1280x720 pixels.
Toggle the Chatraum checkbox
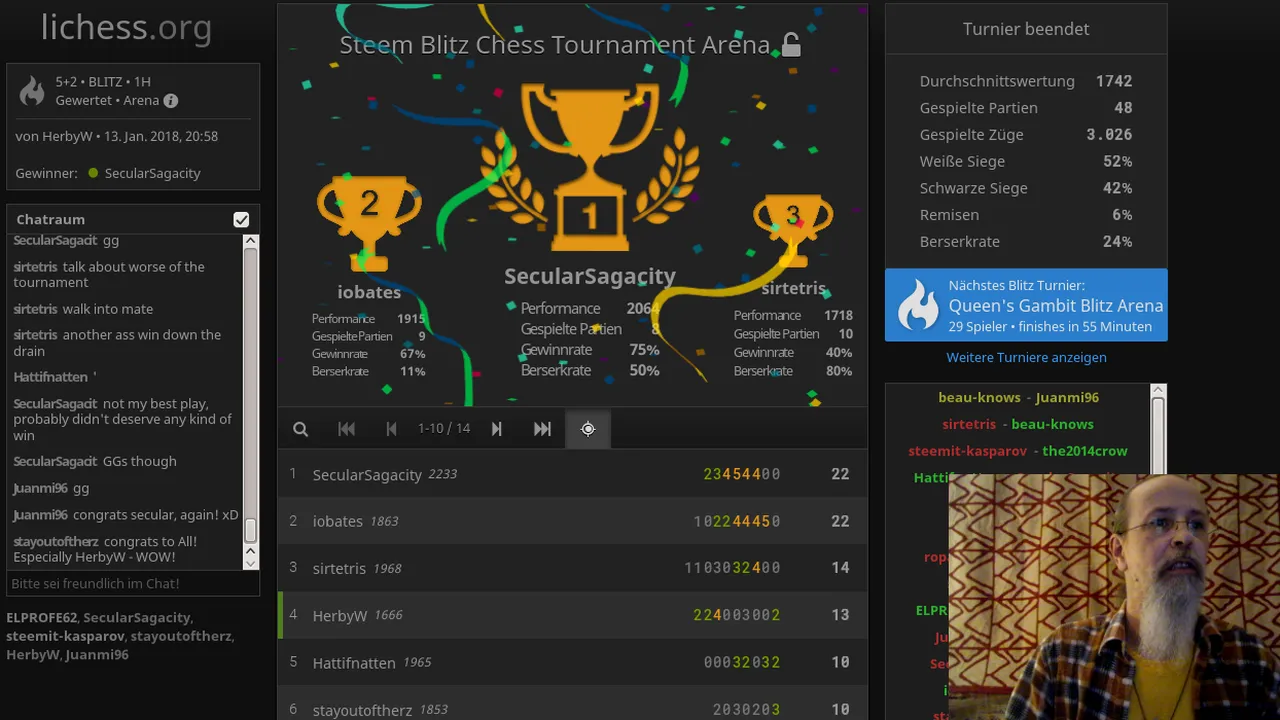[x=241, y=219]
